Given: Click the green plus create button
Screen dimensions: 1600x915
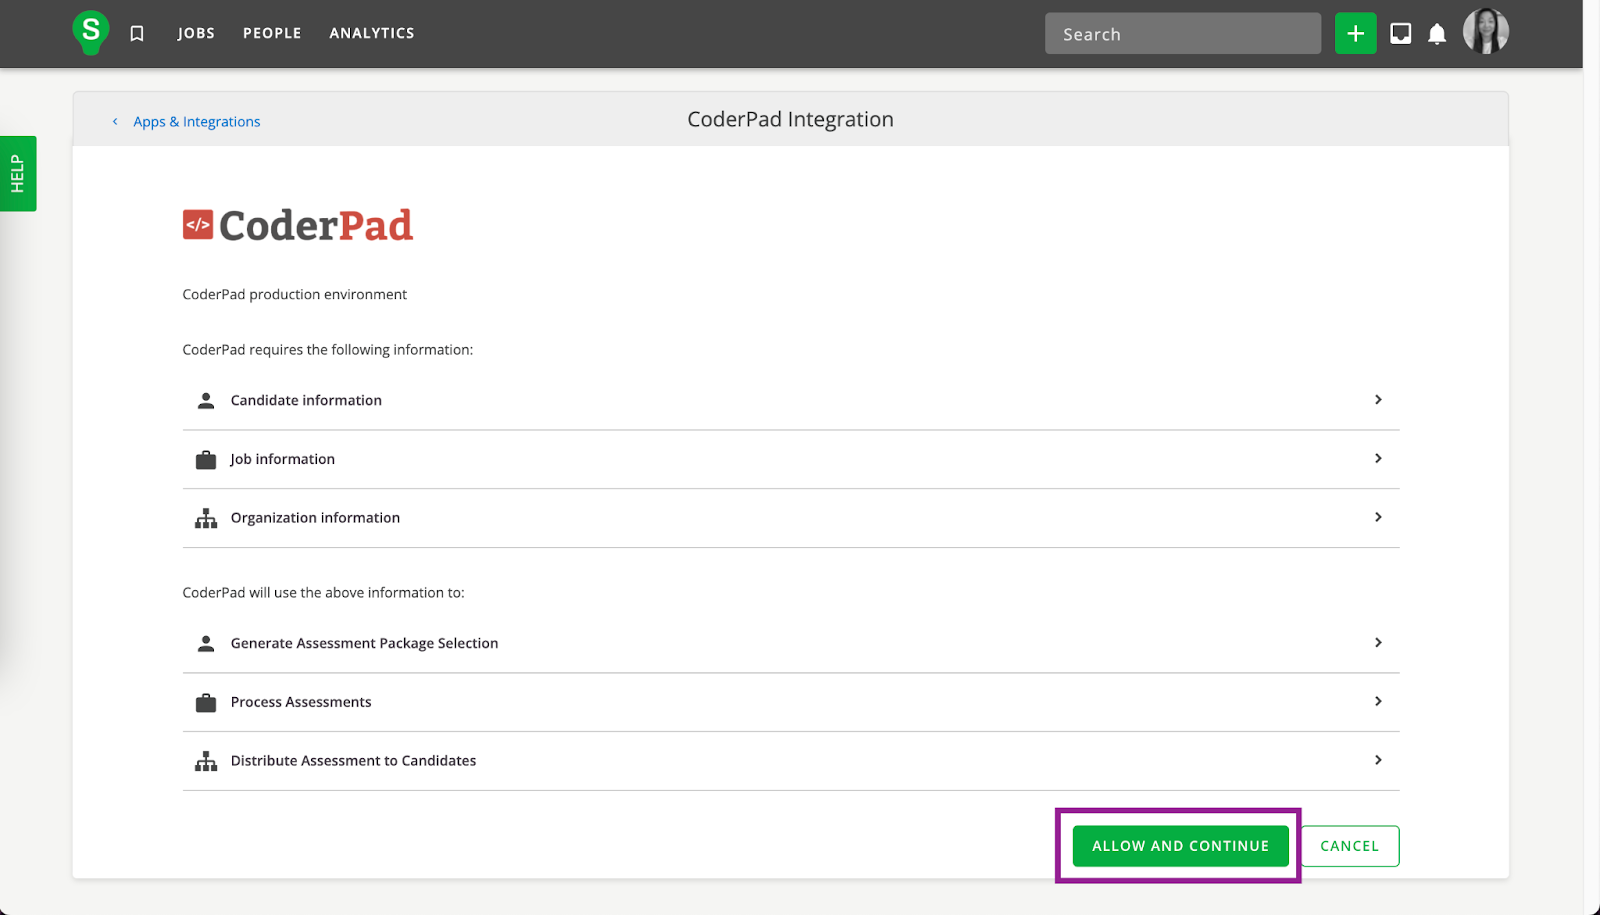Looking at the screenshot, I should coord(1355,34).
